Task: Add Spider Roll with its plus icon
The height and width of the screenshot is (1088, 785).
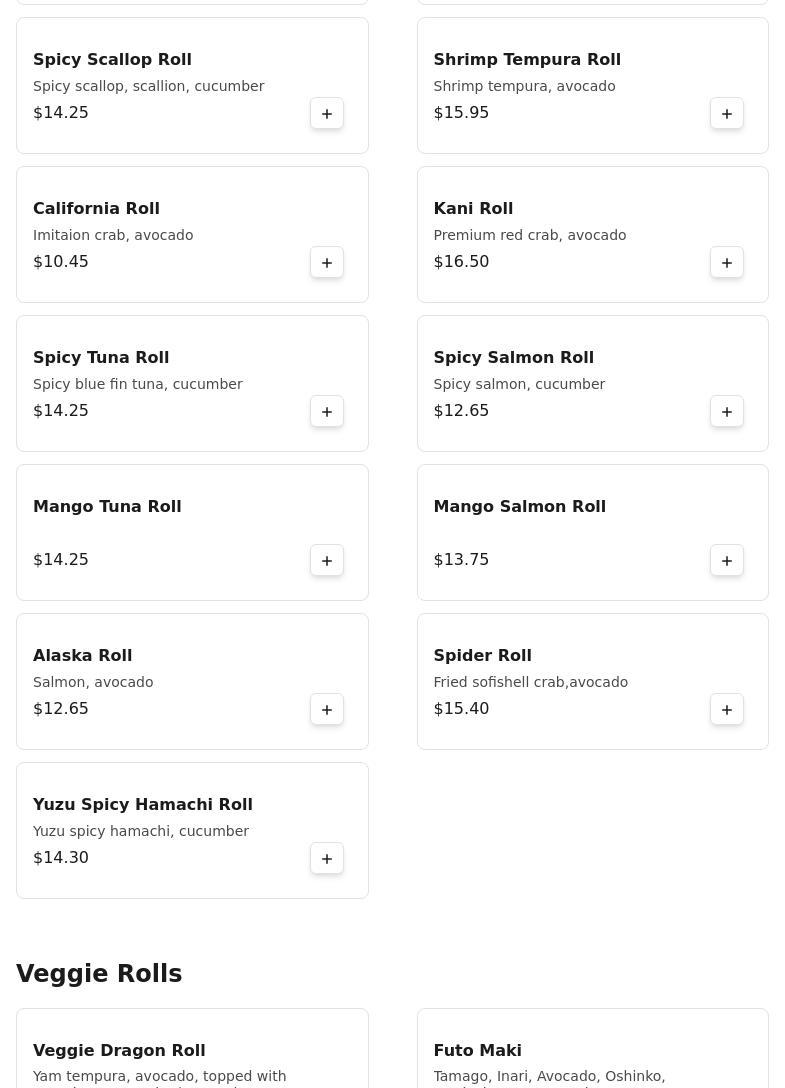Action: pyautogui.click(x=727, y=710)
